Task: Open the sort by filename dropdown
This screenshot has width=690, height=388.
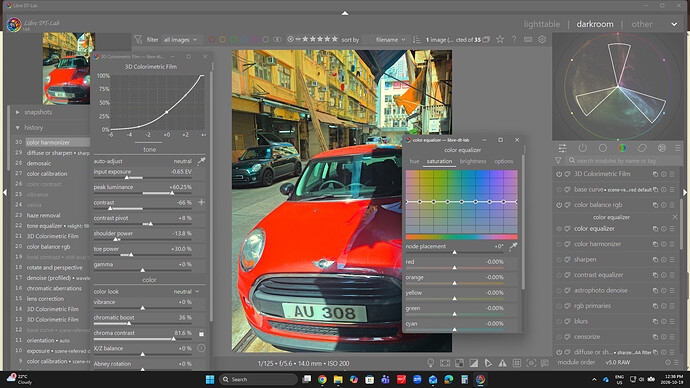Action: (390, 40)
